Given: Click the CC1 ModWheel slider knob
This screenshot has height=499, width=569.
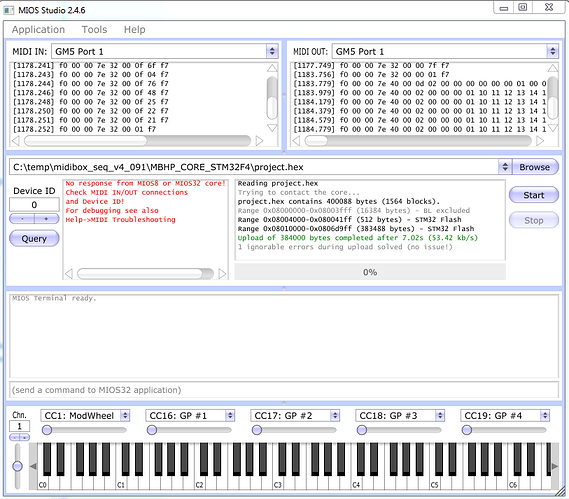Looking at the screenshot, I should point(47,430).
